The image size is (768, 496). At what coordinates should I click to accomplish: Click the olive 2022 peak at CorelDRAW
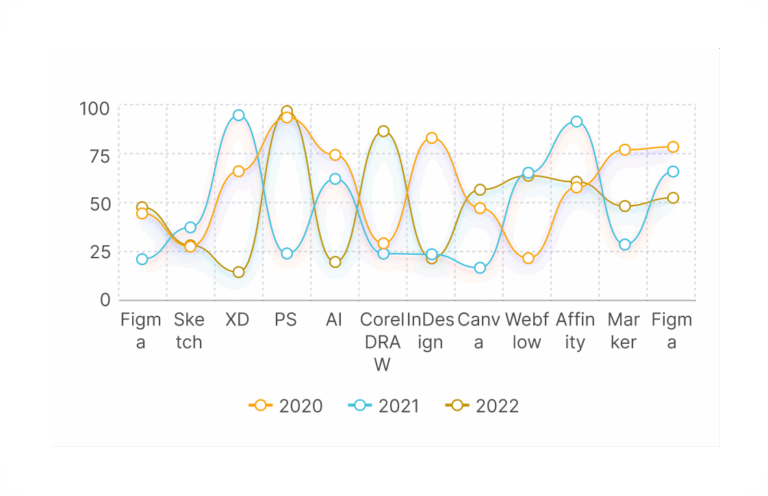pyautogui.click(x=383, y=132)
